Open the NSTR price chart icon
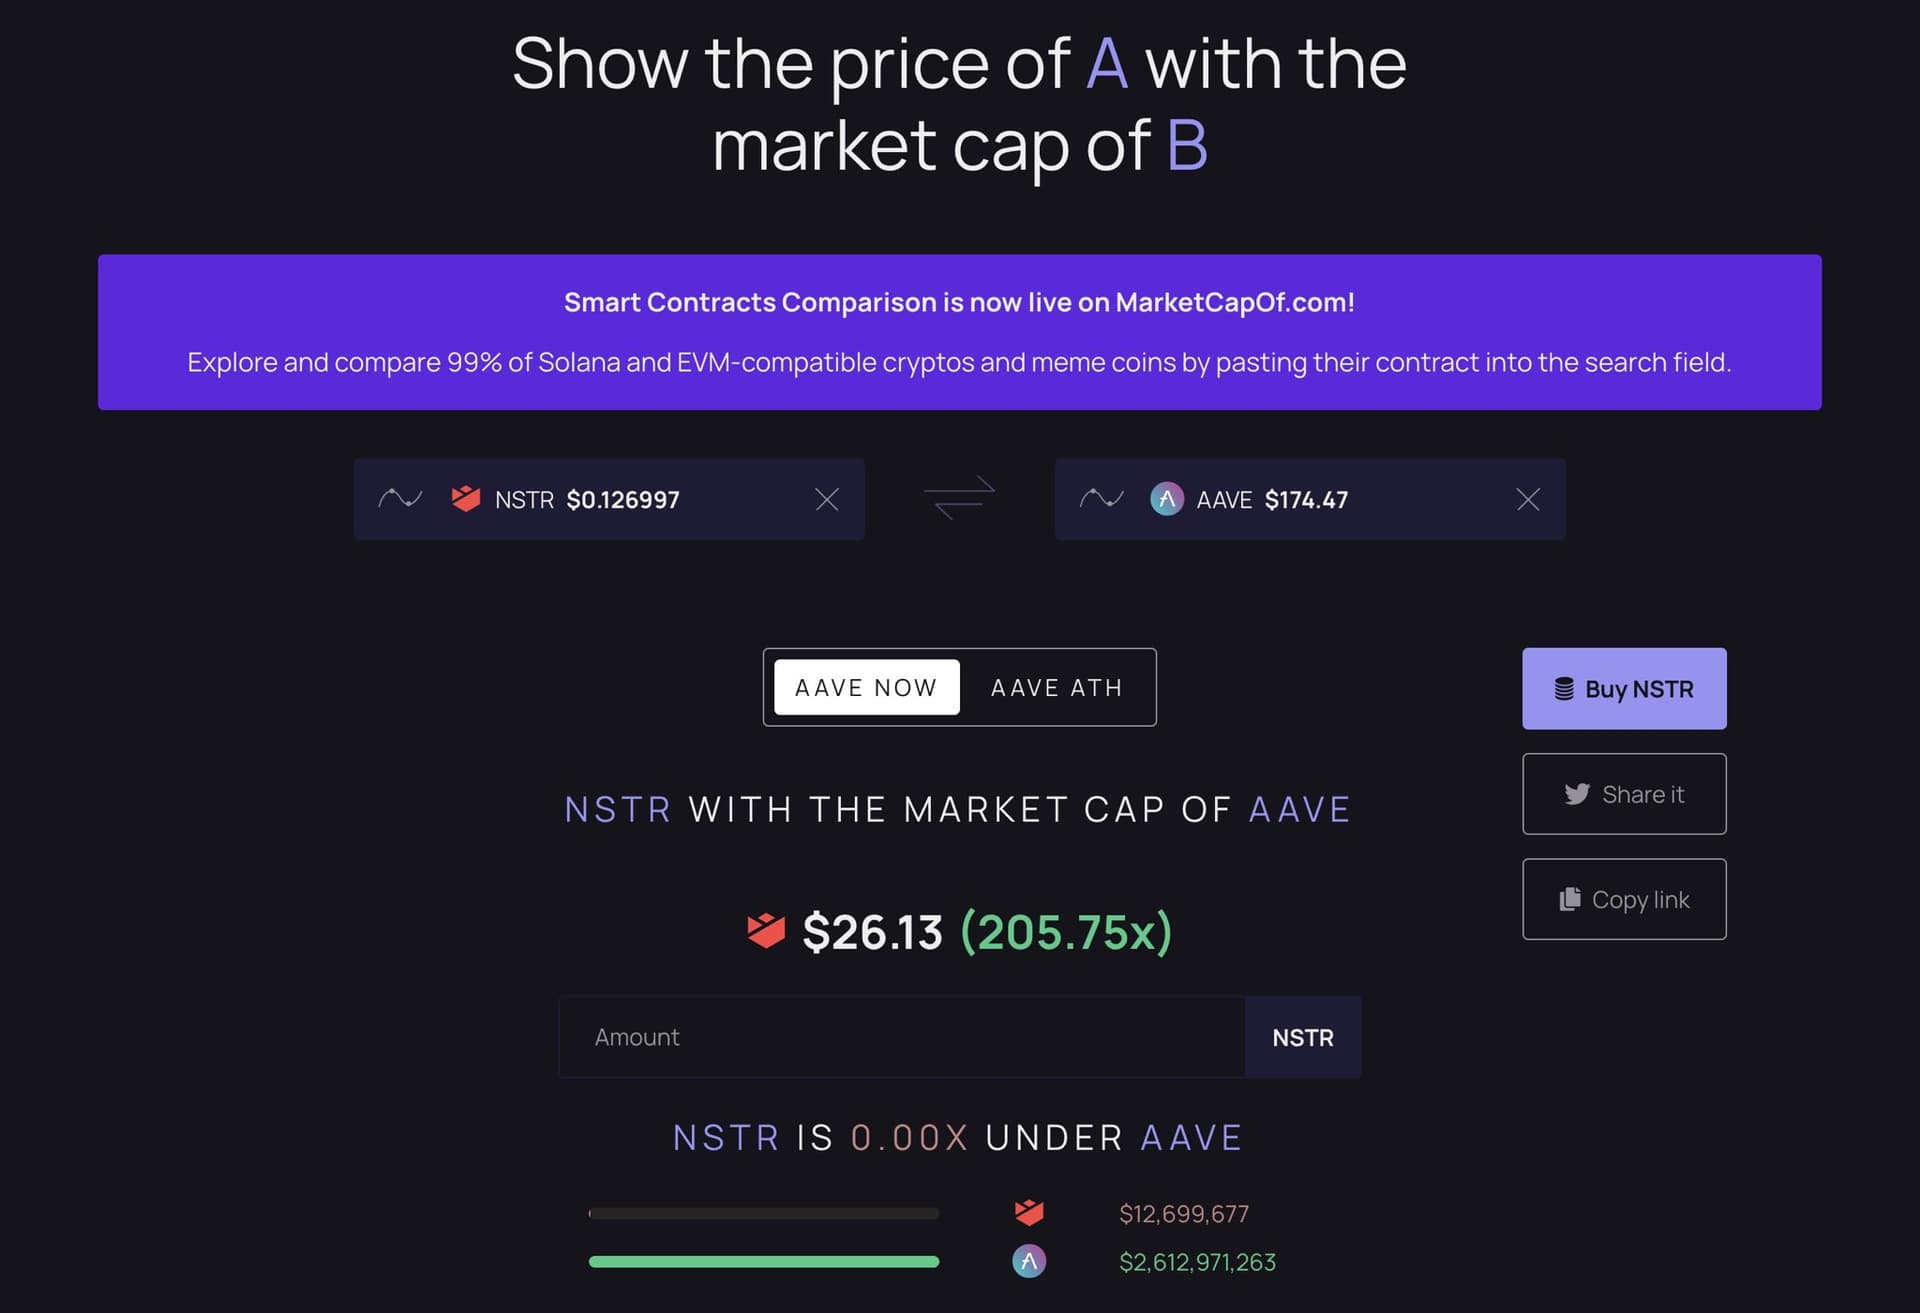The height and width of the screenshot is (1313, 1920). point(400,498)
